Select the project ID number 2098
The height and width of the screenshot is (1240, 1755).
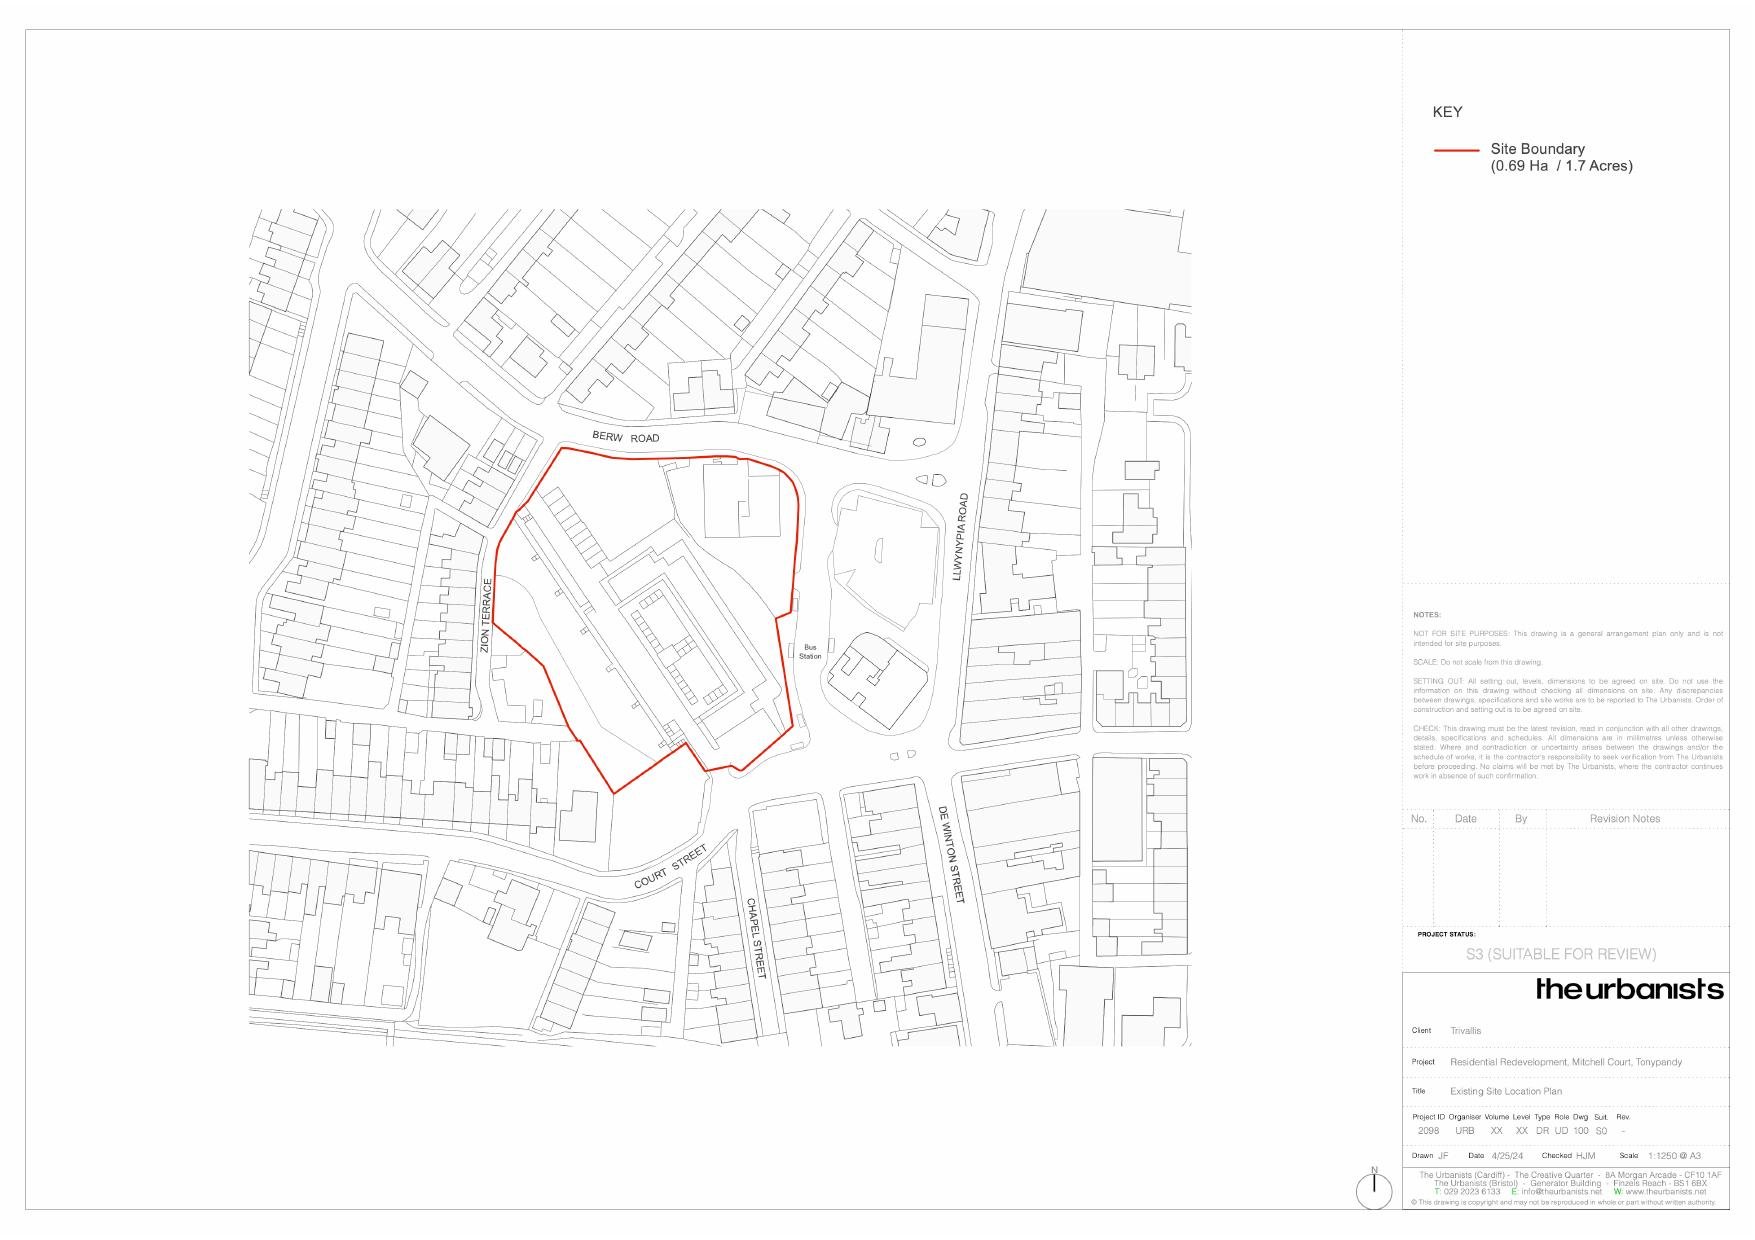coord(1428,1131)
